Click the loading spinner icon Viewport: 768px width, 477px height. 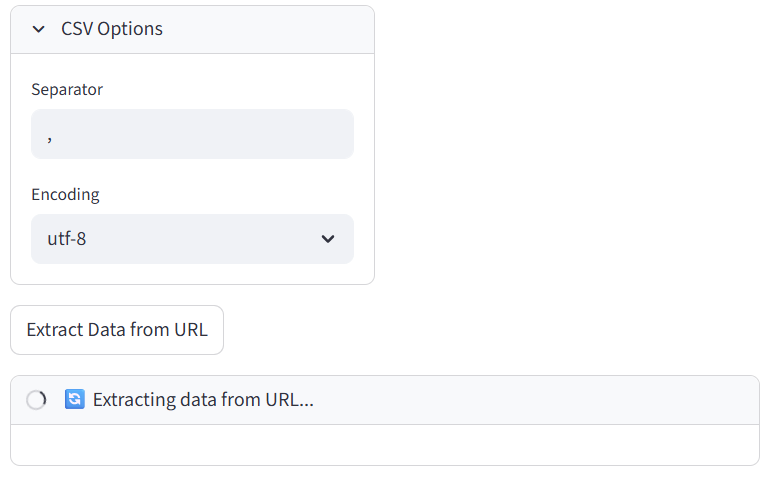(36, 400)
